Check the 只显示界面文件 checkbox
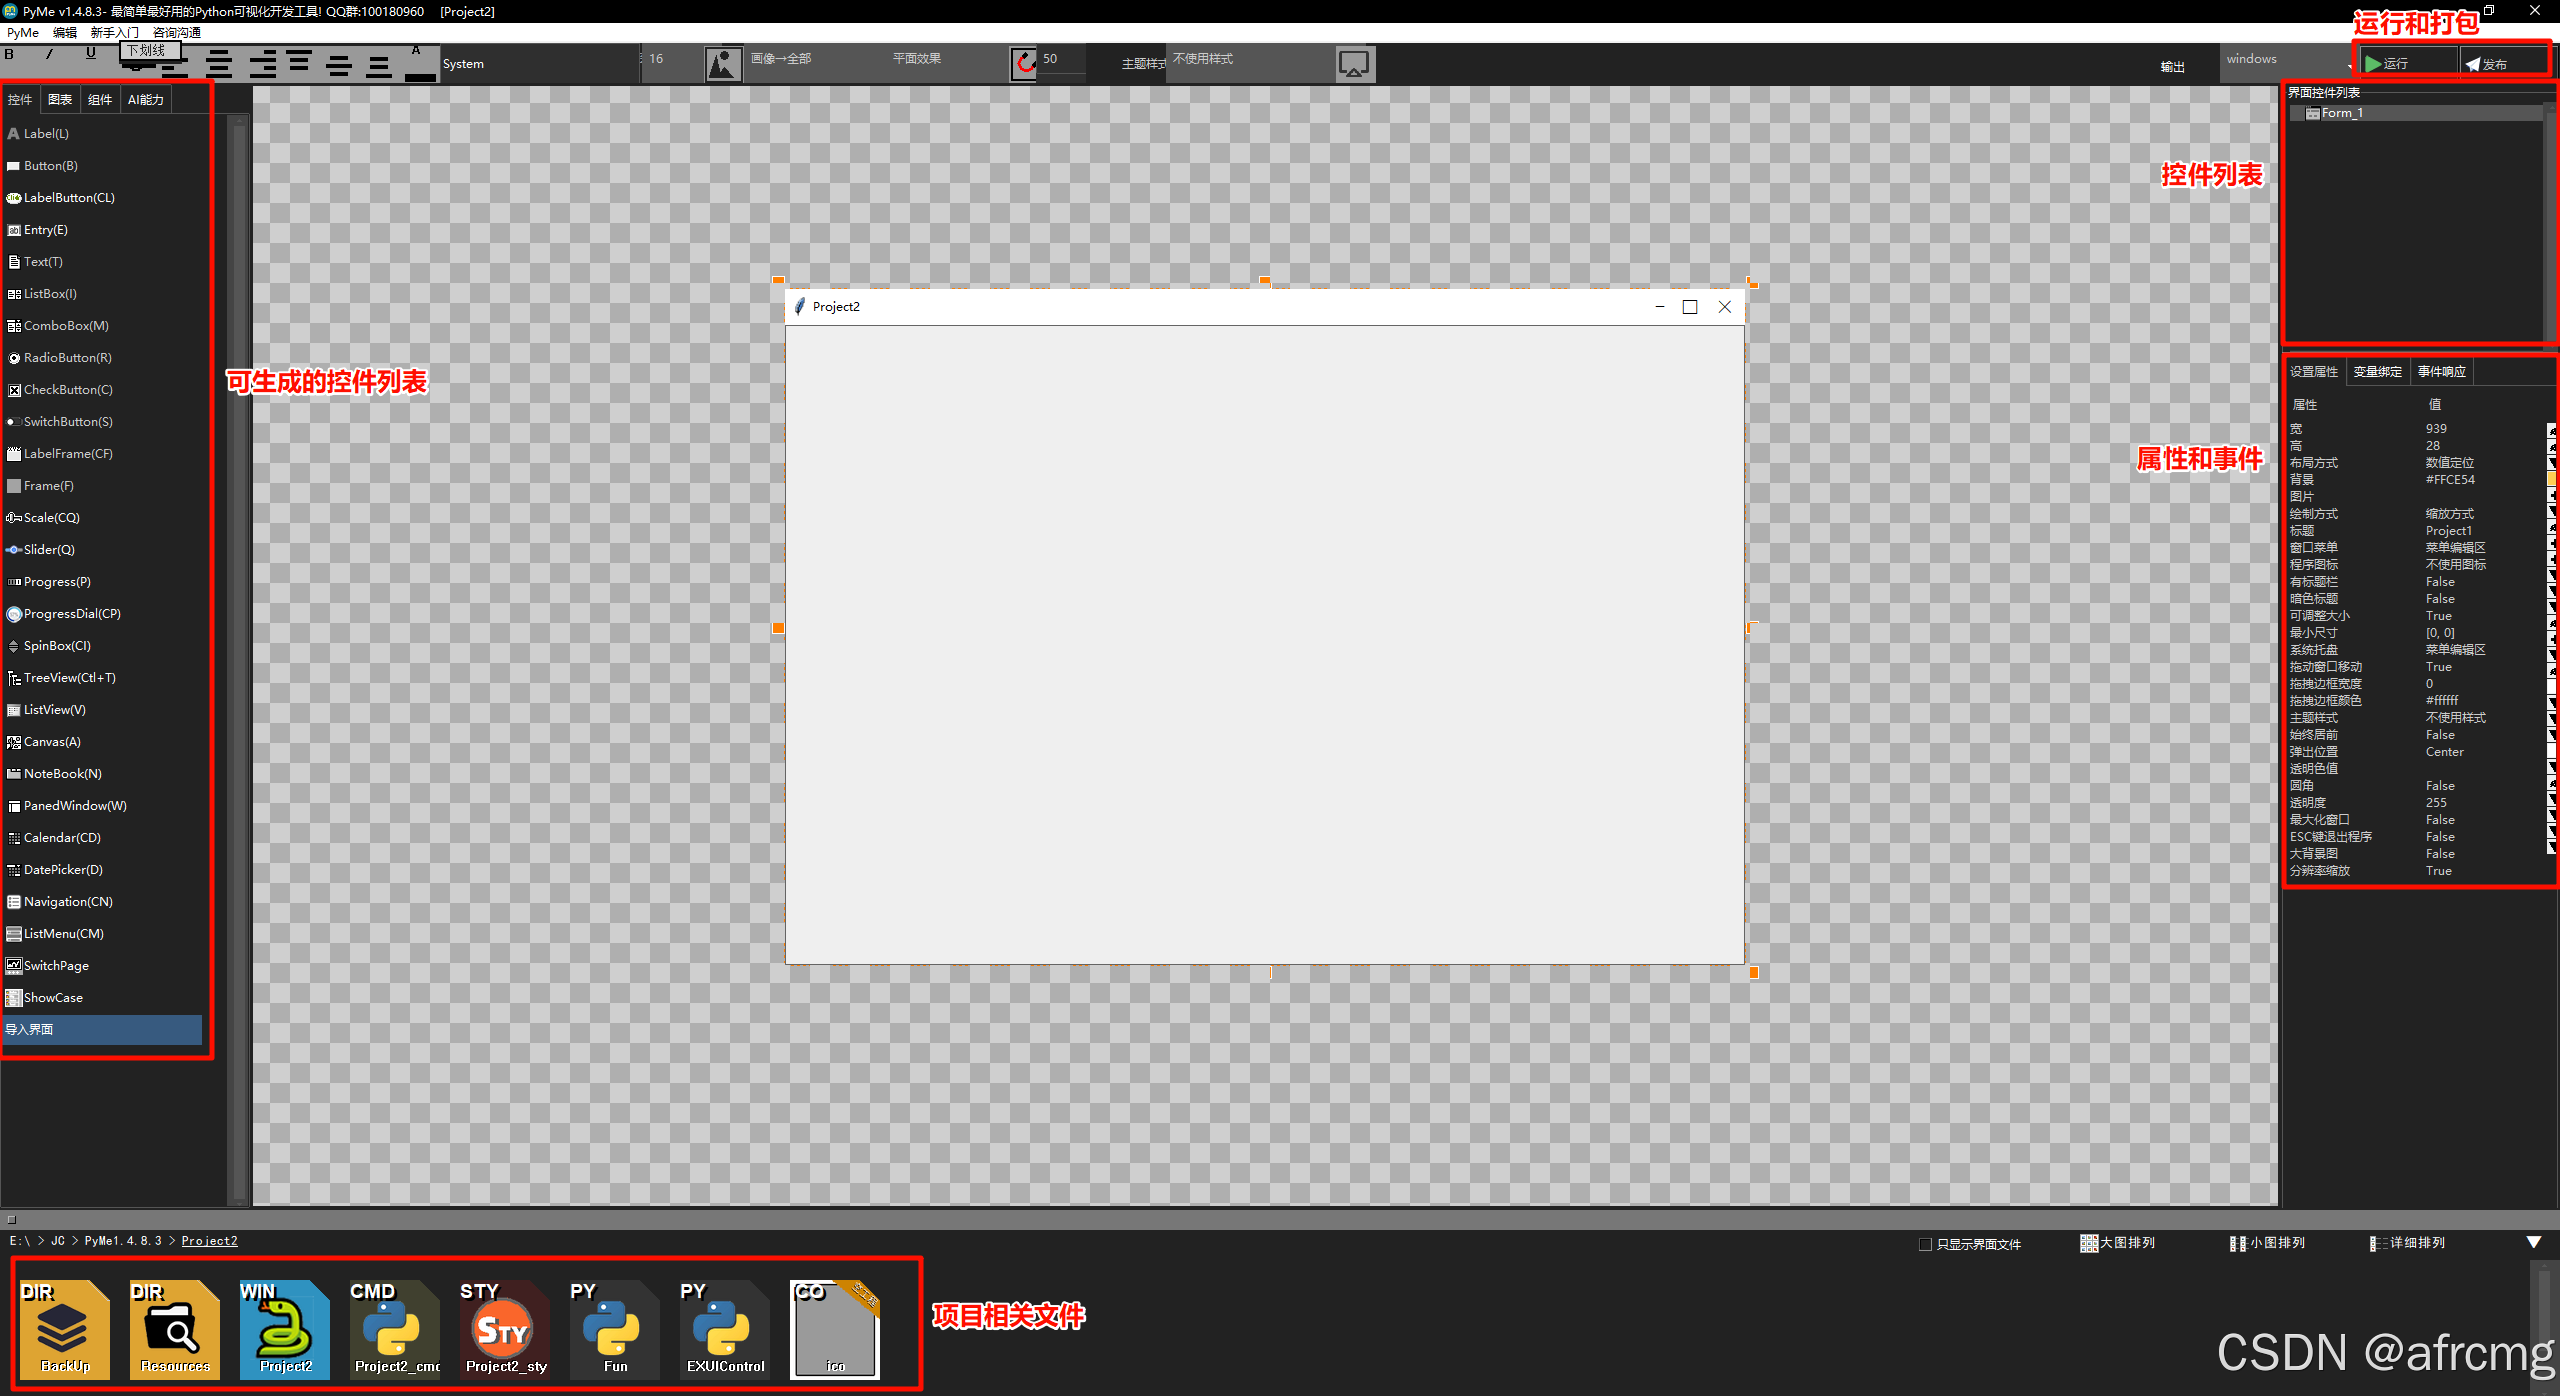Screen dimensions: 2560x1396 coord(1925,1244)
